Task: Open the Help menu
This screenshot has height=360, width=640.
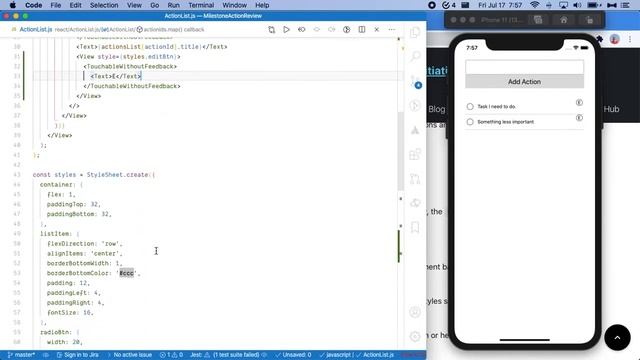Action: tap(262, 5)
